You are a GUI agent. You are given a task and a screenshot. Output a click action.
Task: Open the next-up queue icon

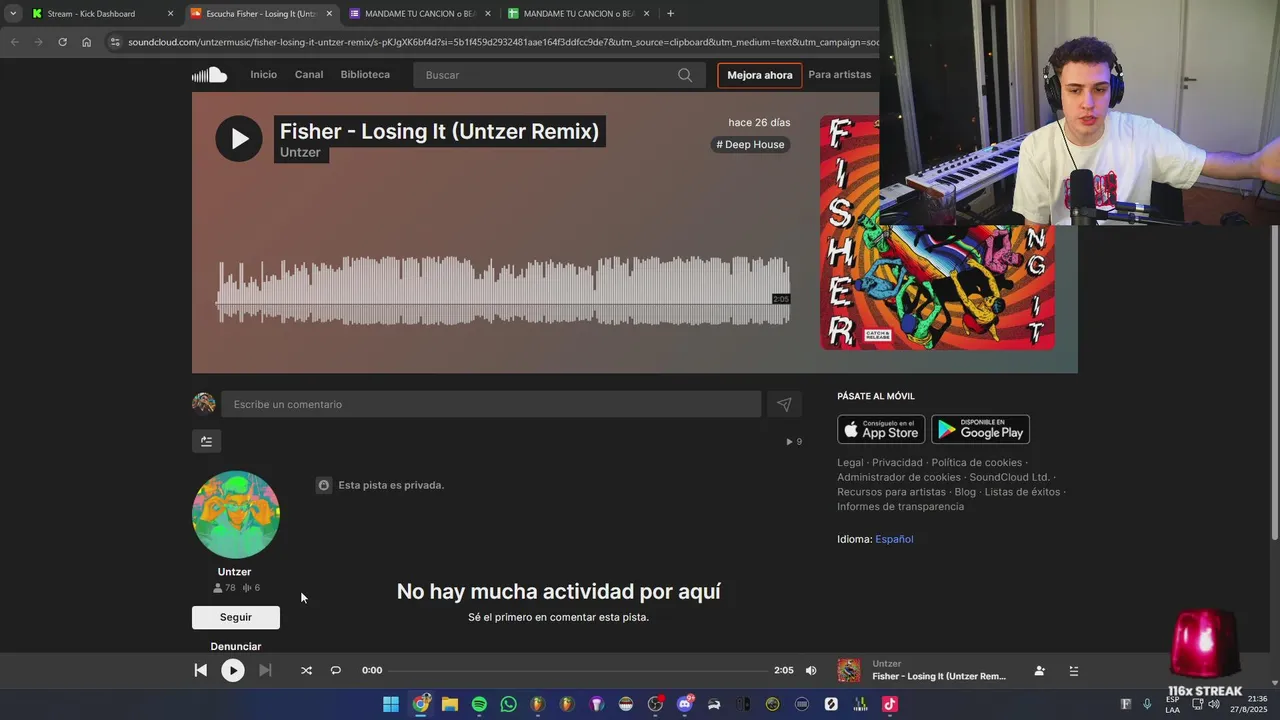click(1074, 671)
